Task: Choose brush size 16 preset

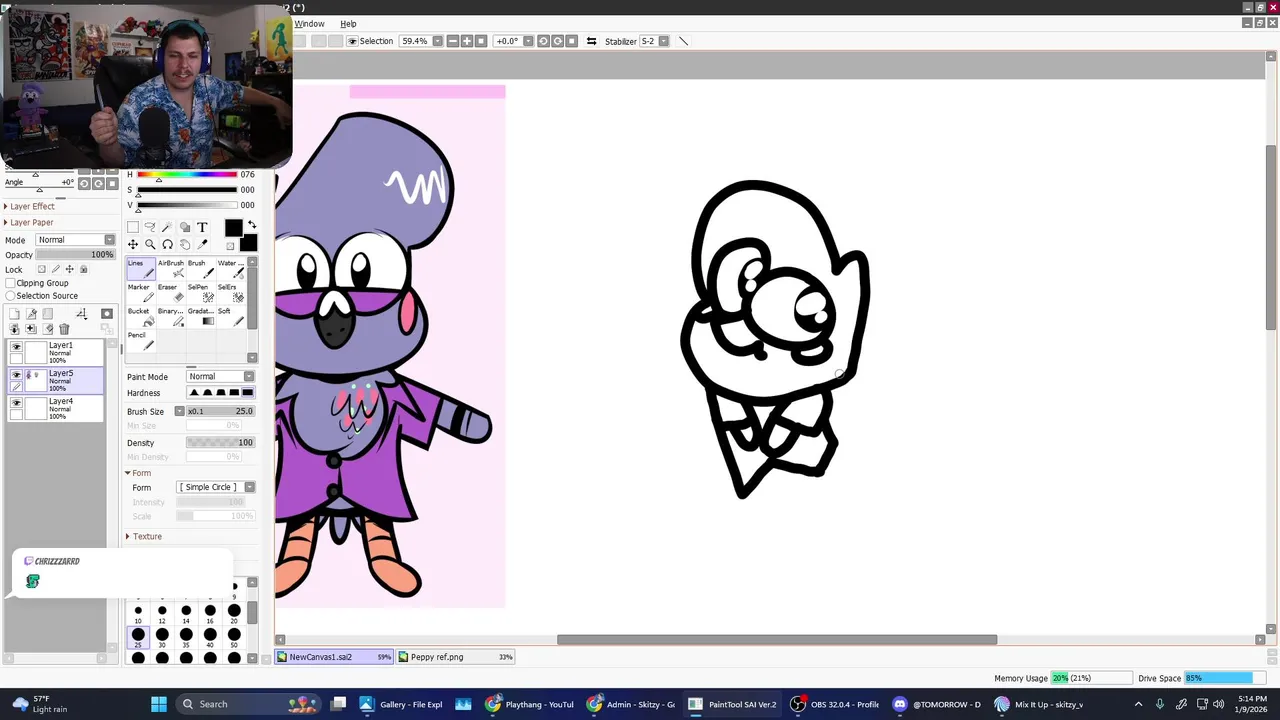Action: pyautogui.click(x=210, y=612)
